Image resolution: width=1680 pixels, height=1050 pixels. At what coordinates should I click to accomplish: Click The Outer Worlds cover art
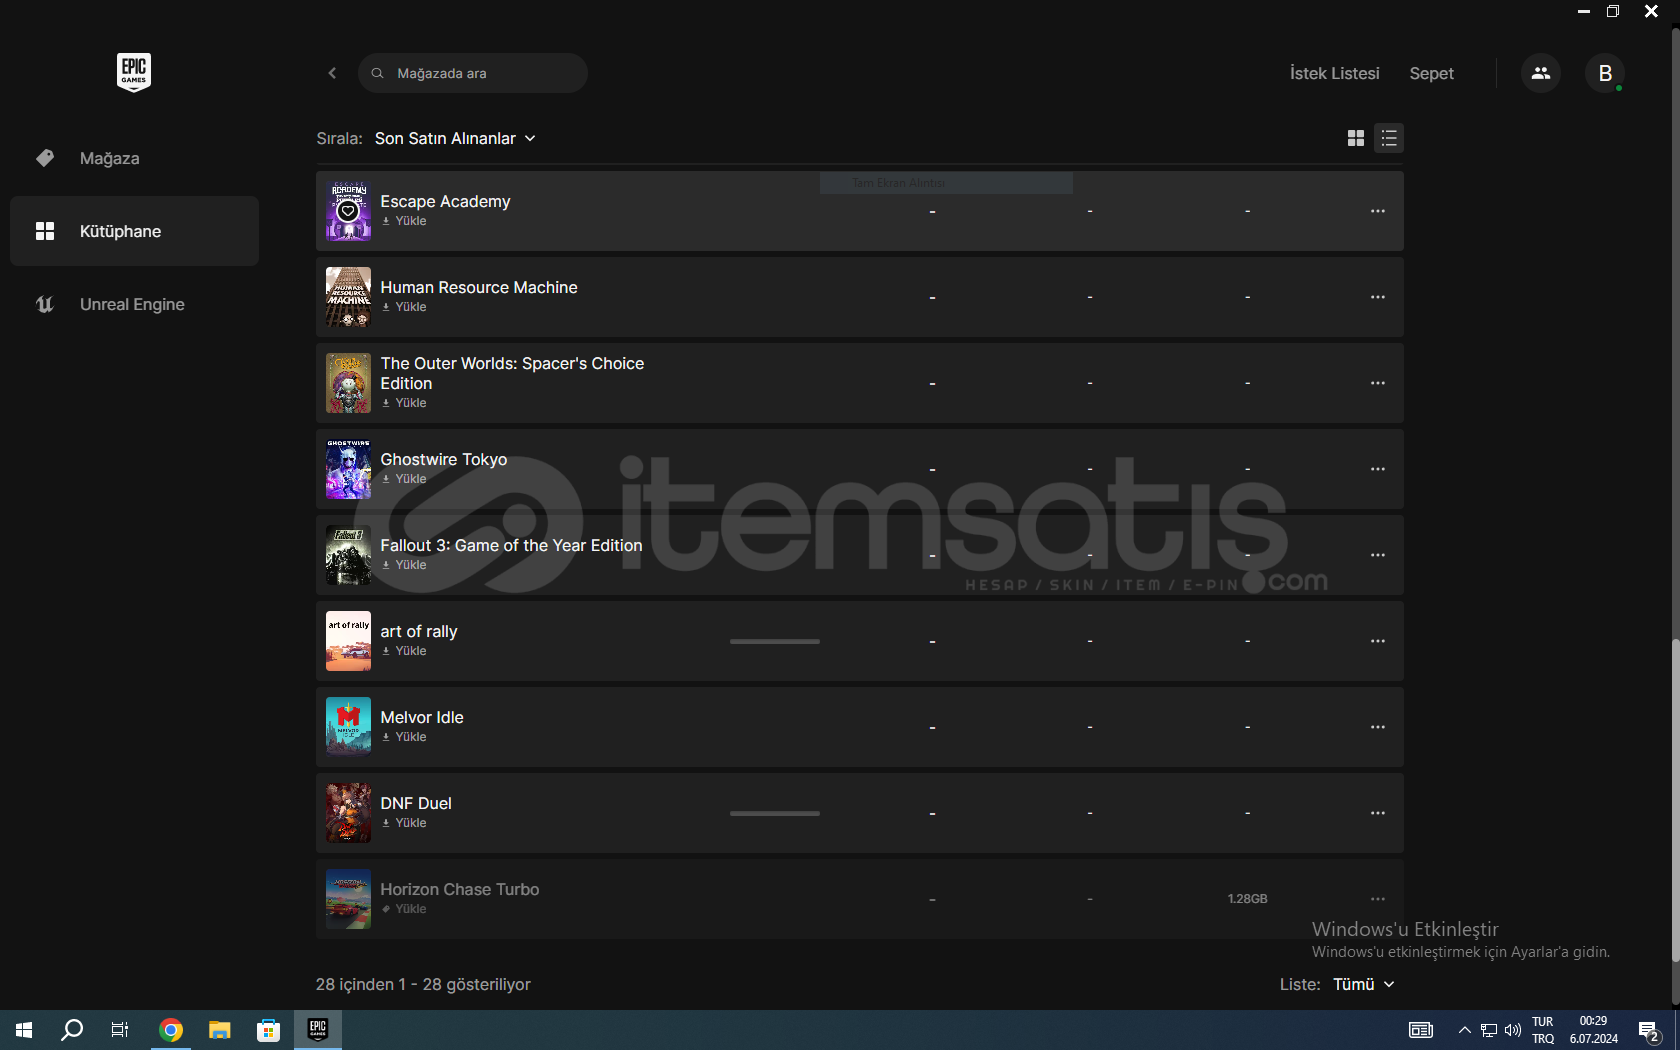pos(348,383)
